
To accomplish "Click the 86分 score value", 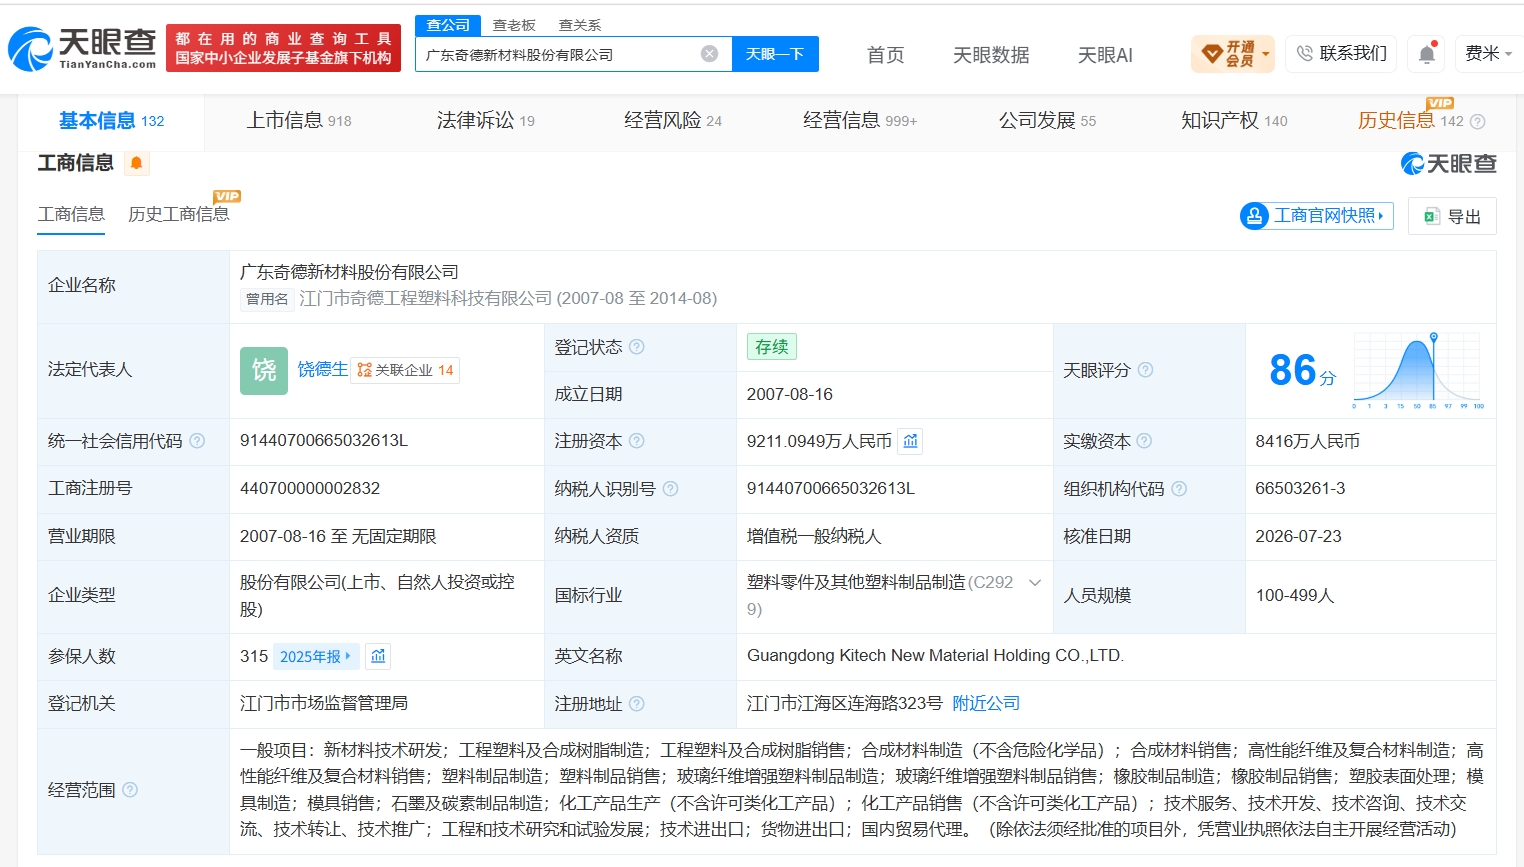I will (x=1302, y=371).
